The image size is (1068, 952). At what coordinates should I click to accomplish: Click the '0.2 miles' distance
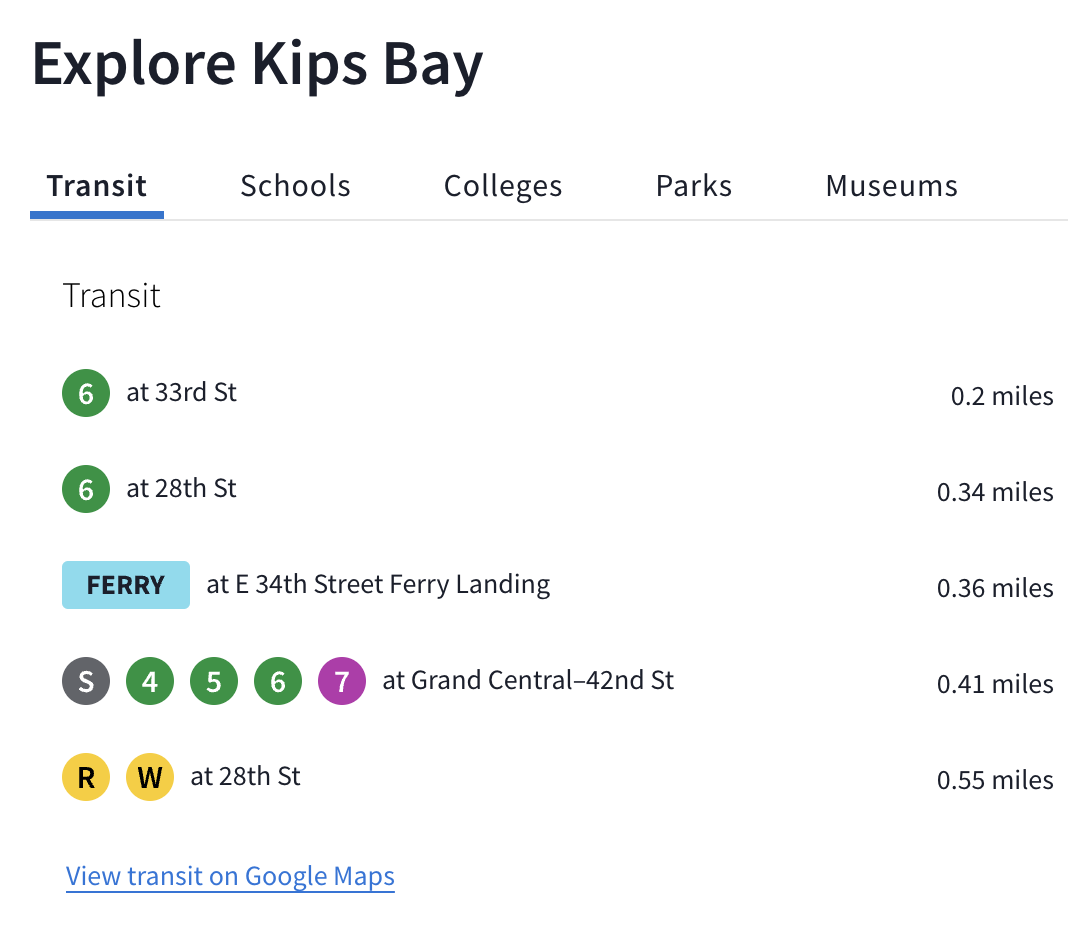[1002, 396]
